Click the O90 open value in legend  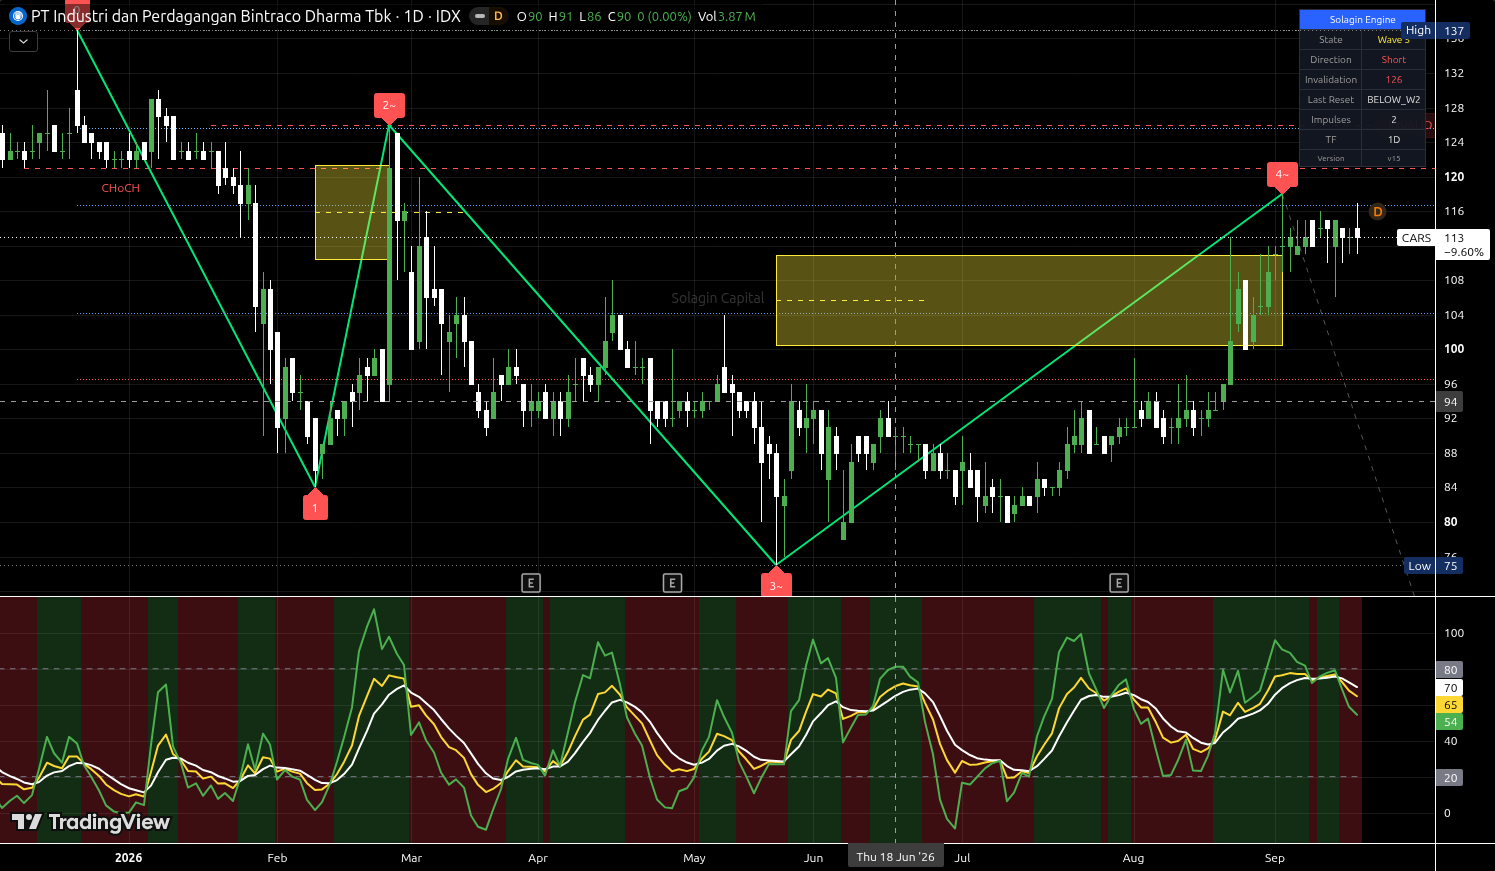click(529, 16)
